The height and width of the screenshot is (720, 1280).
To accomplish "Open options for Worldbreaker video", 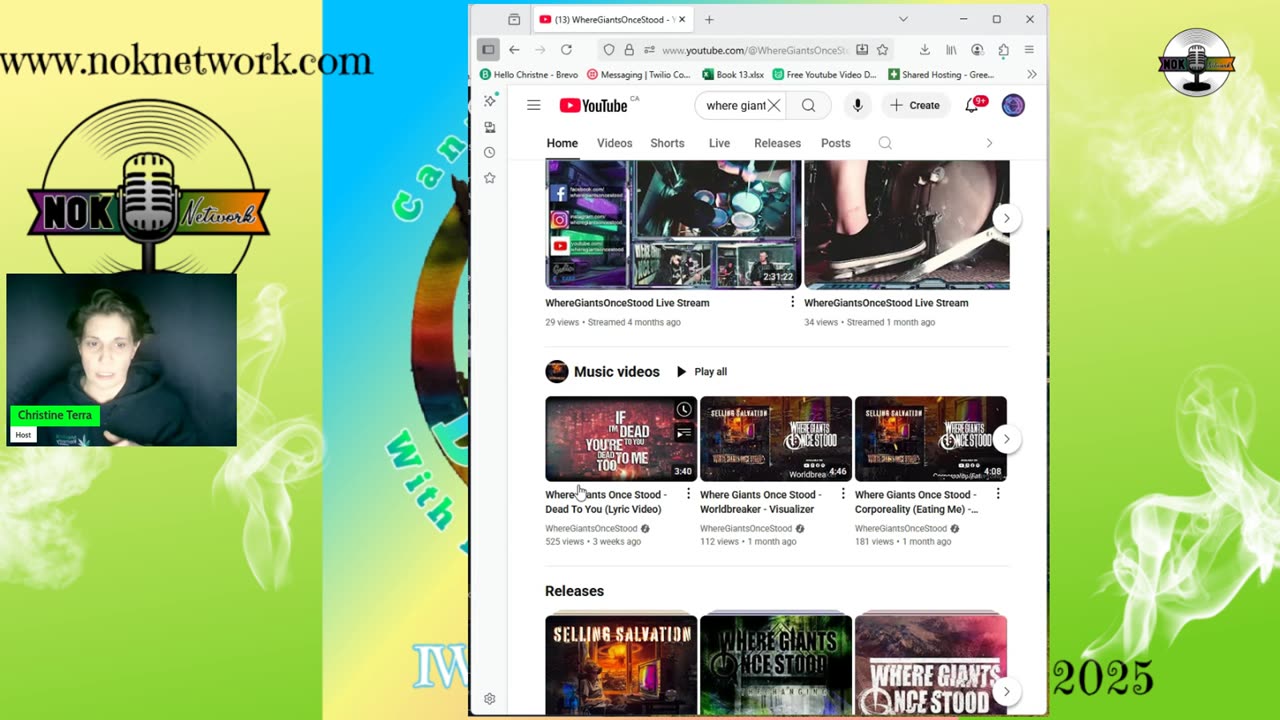I will coord(843,494).
